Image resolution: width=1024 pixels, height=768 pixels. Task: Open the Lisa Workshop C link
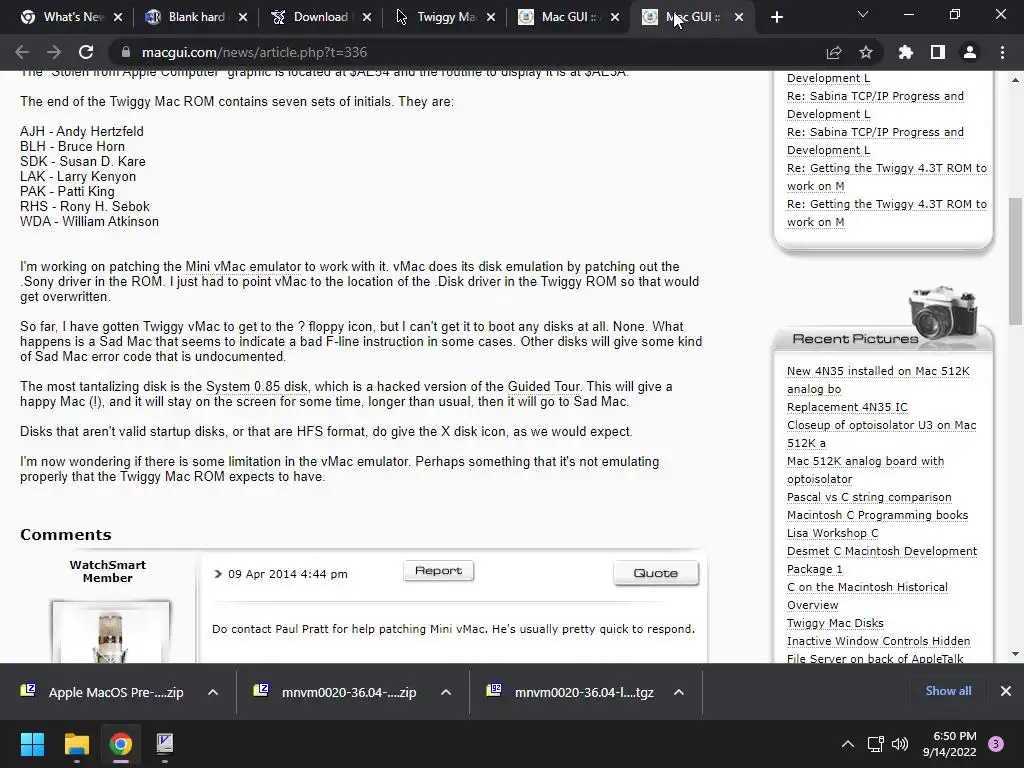[833, 533]
